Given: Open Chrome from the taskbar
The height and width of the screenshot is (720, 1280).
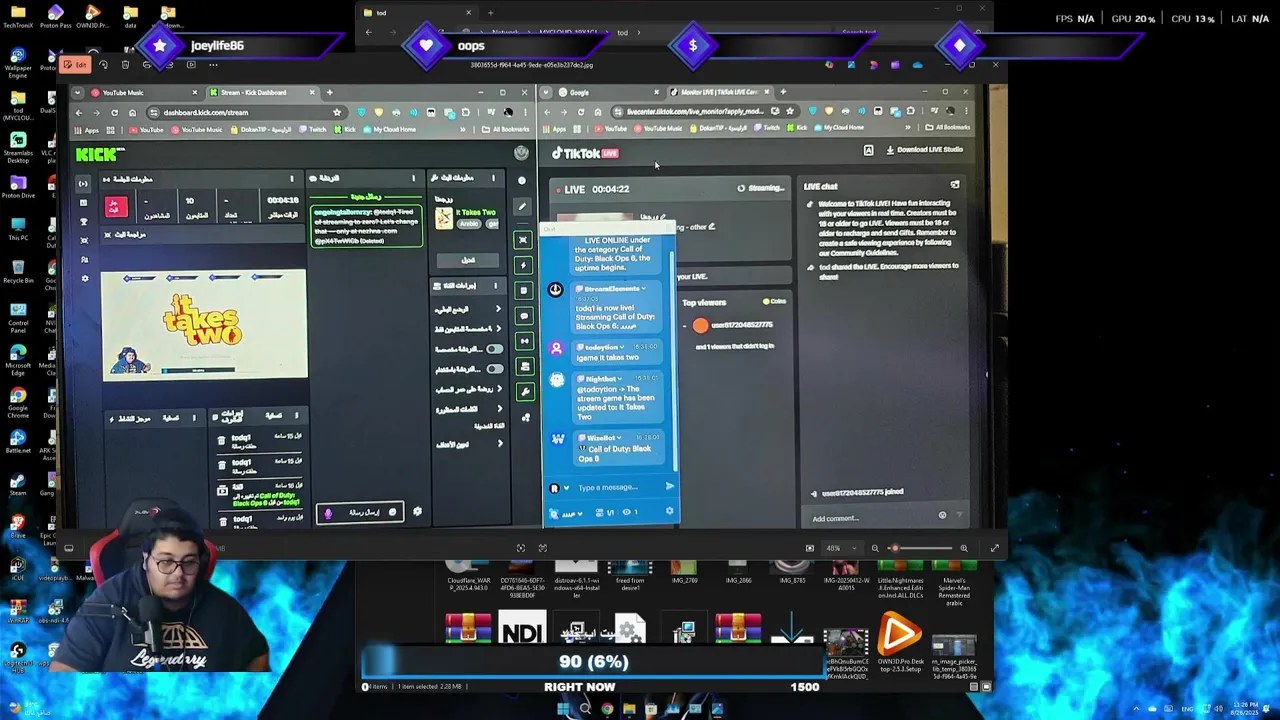Looking at the screenshot, I should [x=607, y=710].
